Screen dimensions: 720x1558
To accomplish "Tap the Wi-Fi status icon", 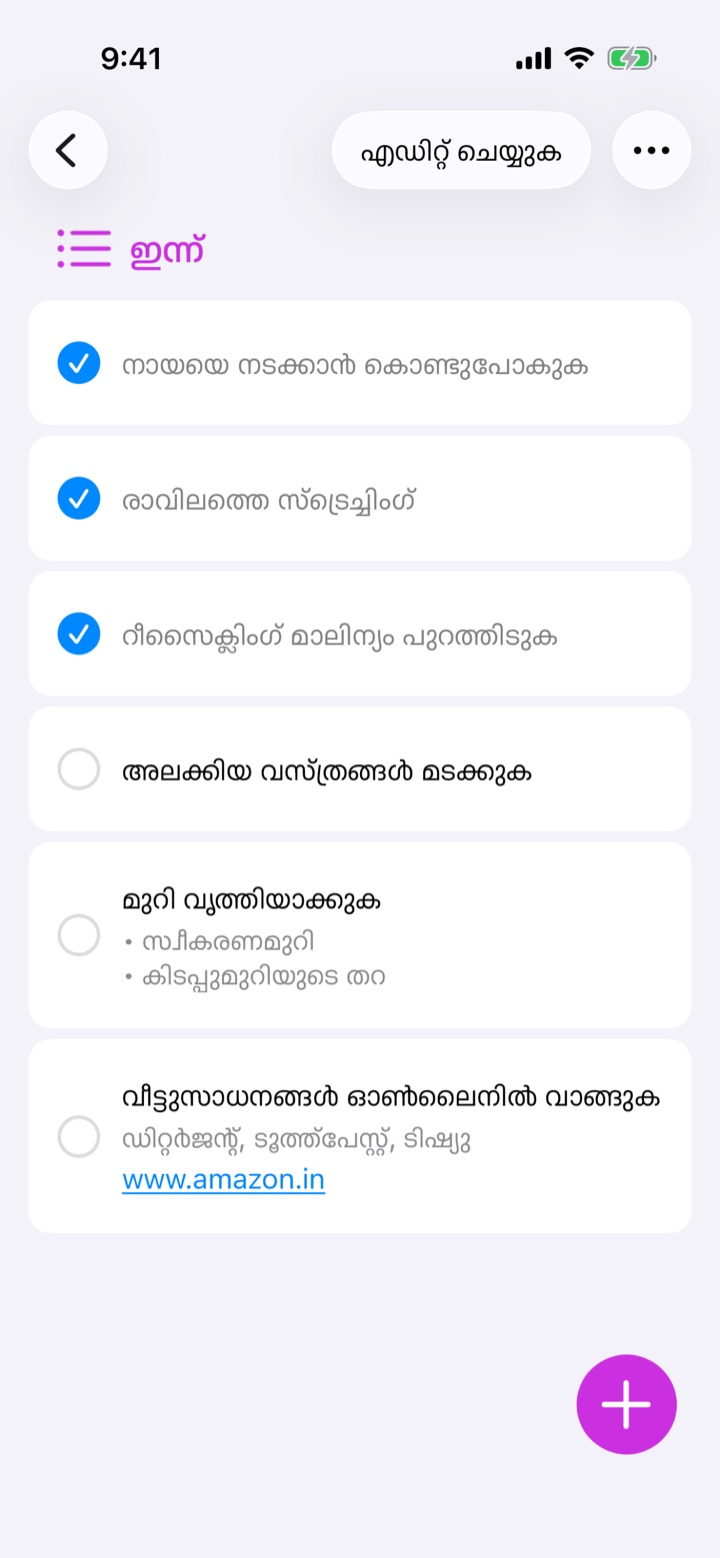I will (x=579, y=59).
